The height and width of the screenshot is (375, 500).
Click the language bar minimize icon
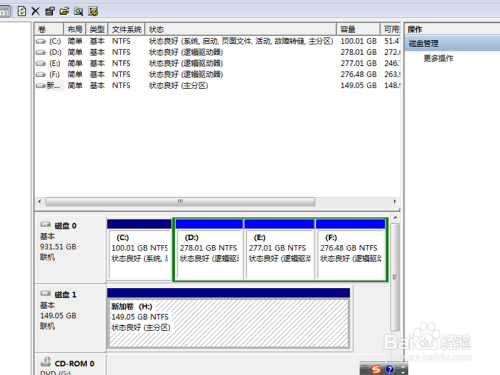403,366
